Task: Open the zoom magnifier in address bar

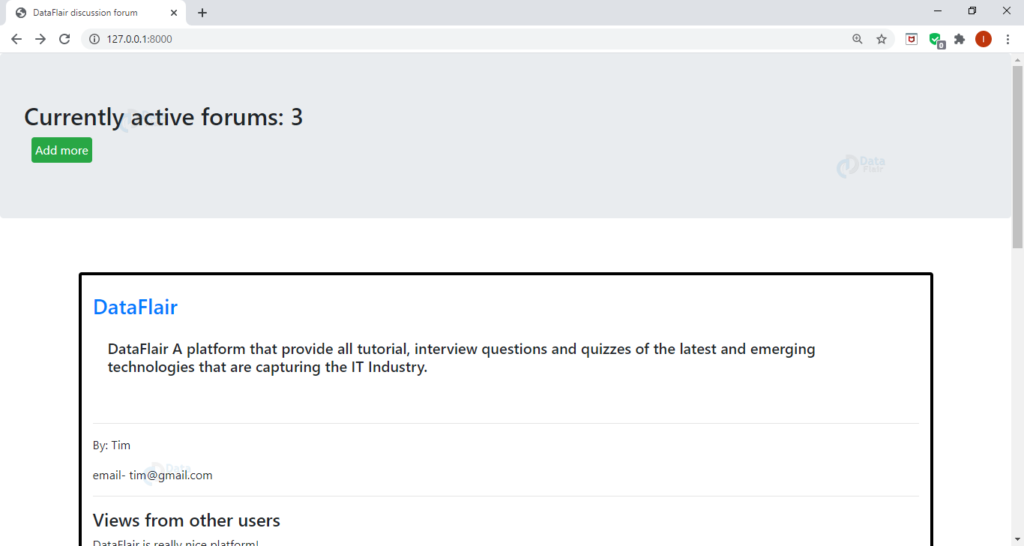Action: pyautogui.click(x=857, y=39)
